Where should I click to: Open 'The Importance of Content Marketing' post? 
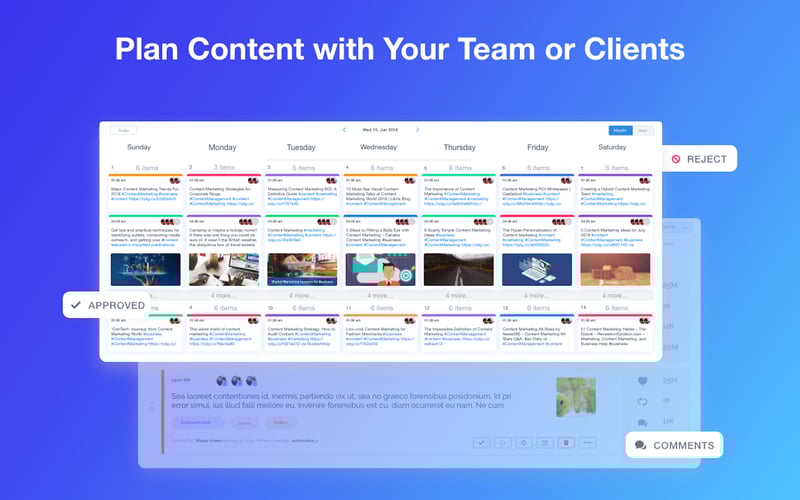[459, 192]
